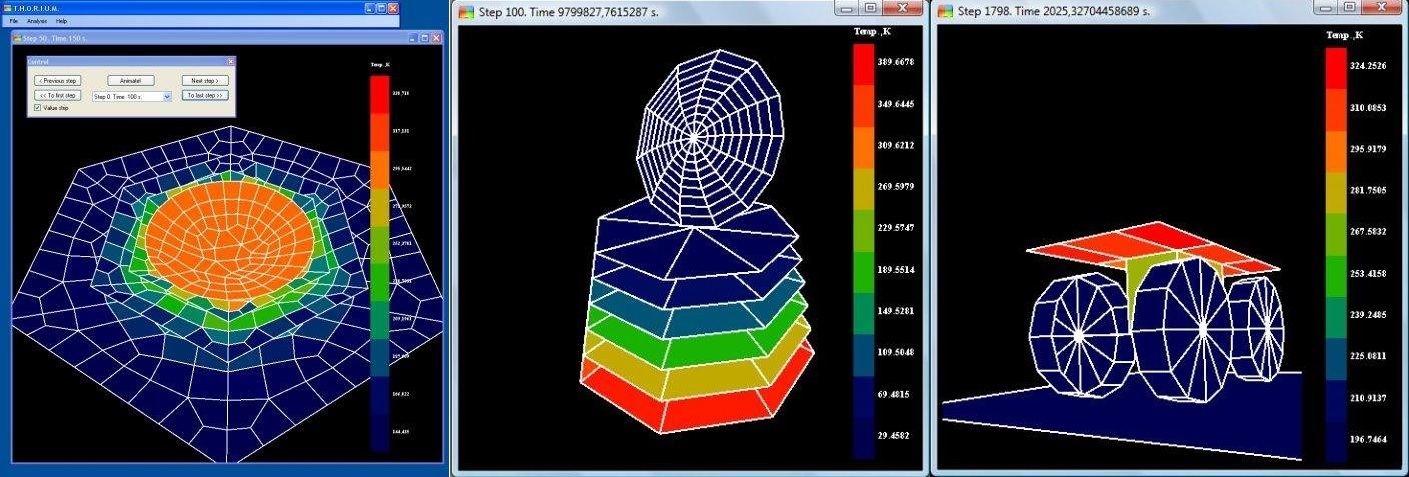The height and width of the screenshot is (477, 1409).
Task: Jump ahead using To last step
Action: click(x=205, y=95)
